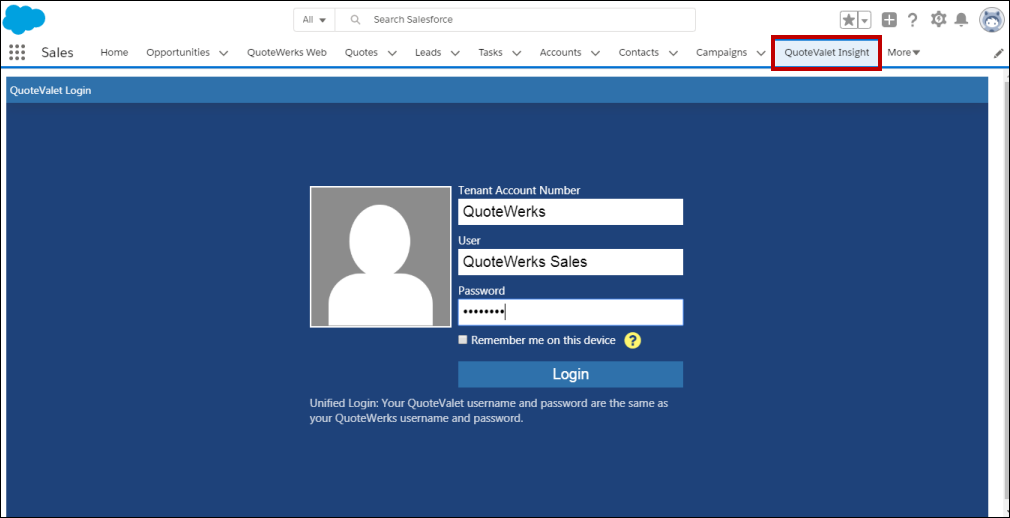Open the favorites list dropdown arrow
Image resolution: width=1010 pixels, height=518 pixels.
coord(864,20)
